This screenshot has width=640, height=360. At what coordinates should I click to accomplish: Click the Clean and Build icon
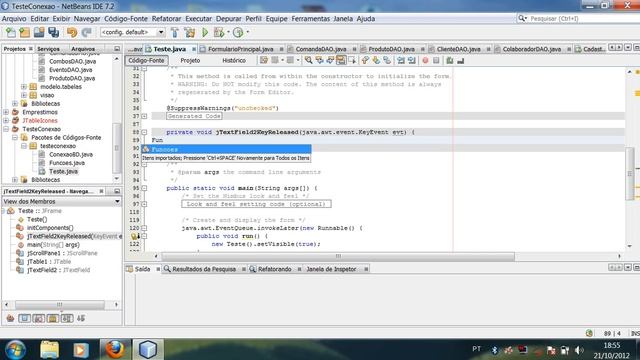coord(189,32)
